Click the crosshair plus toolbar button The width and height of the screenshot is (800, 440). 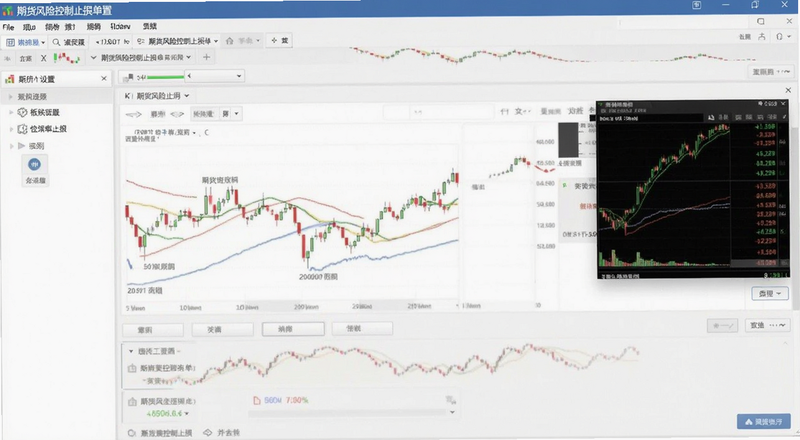point(280,41)
